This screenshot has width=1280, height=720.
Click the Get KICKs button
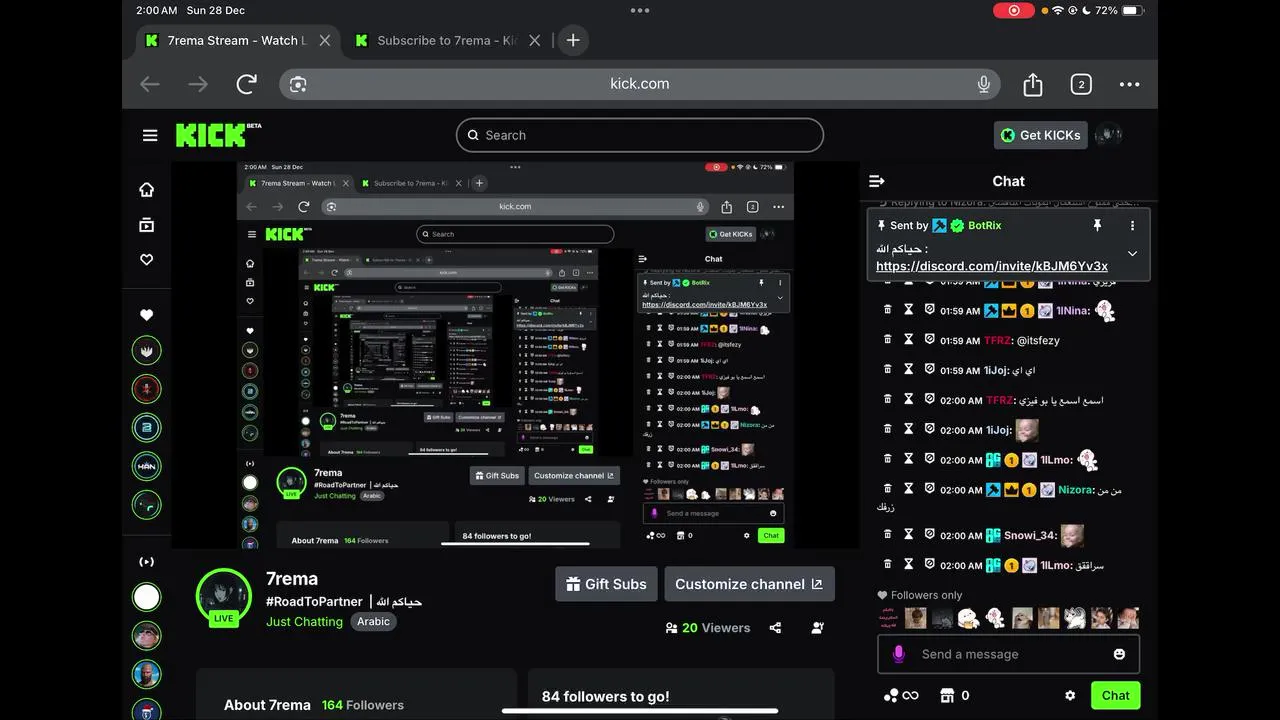pos(1040,135)
